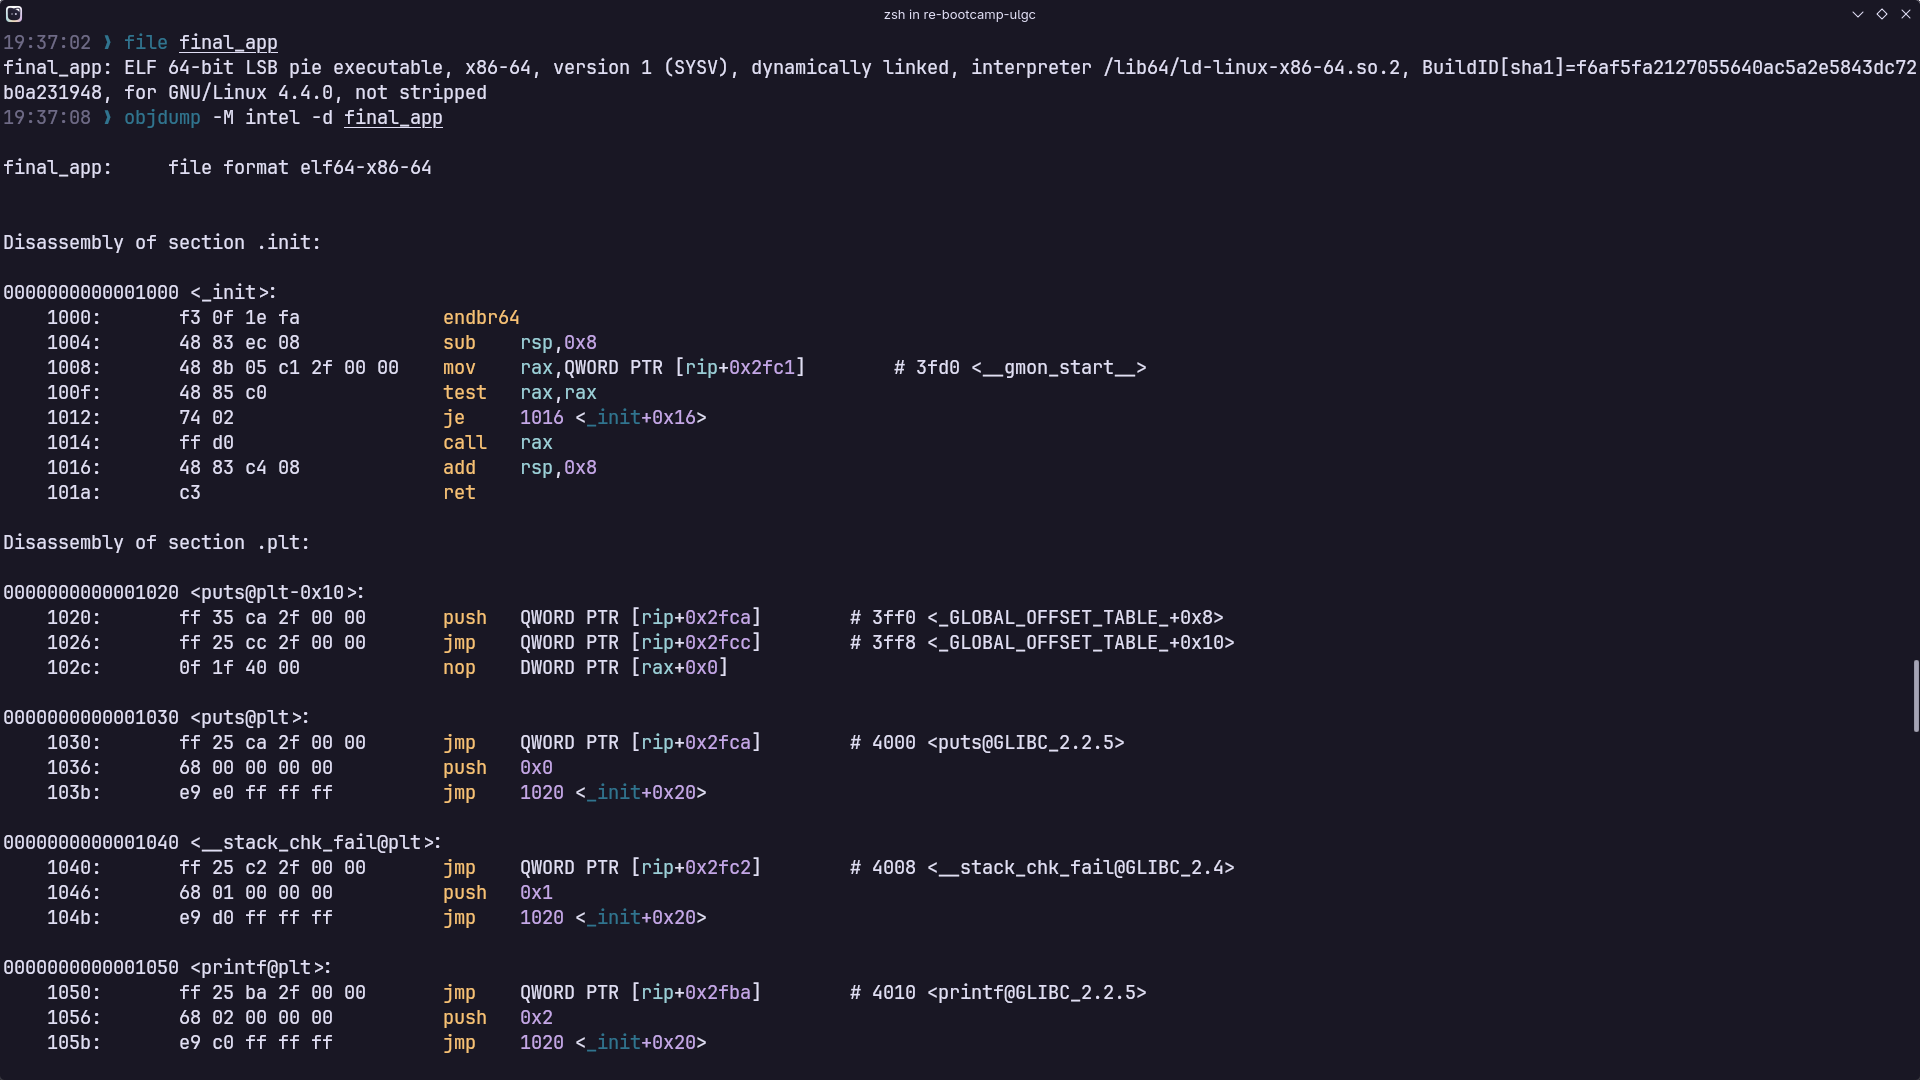
Task: Click the minimize chevron icon in title bar
Action: 1858,14
